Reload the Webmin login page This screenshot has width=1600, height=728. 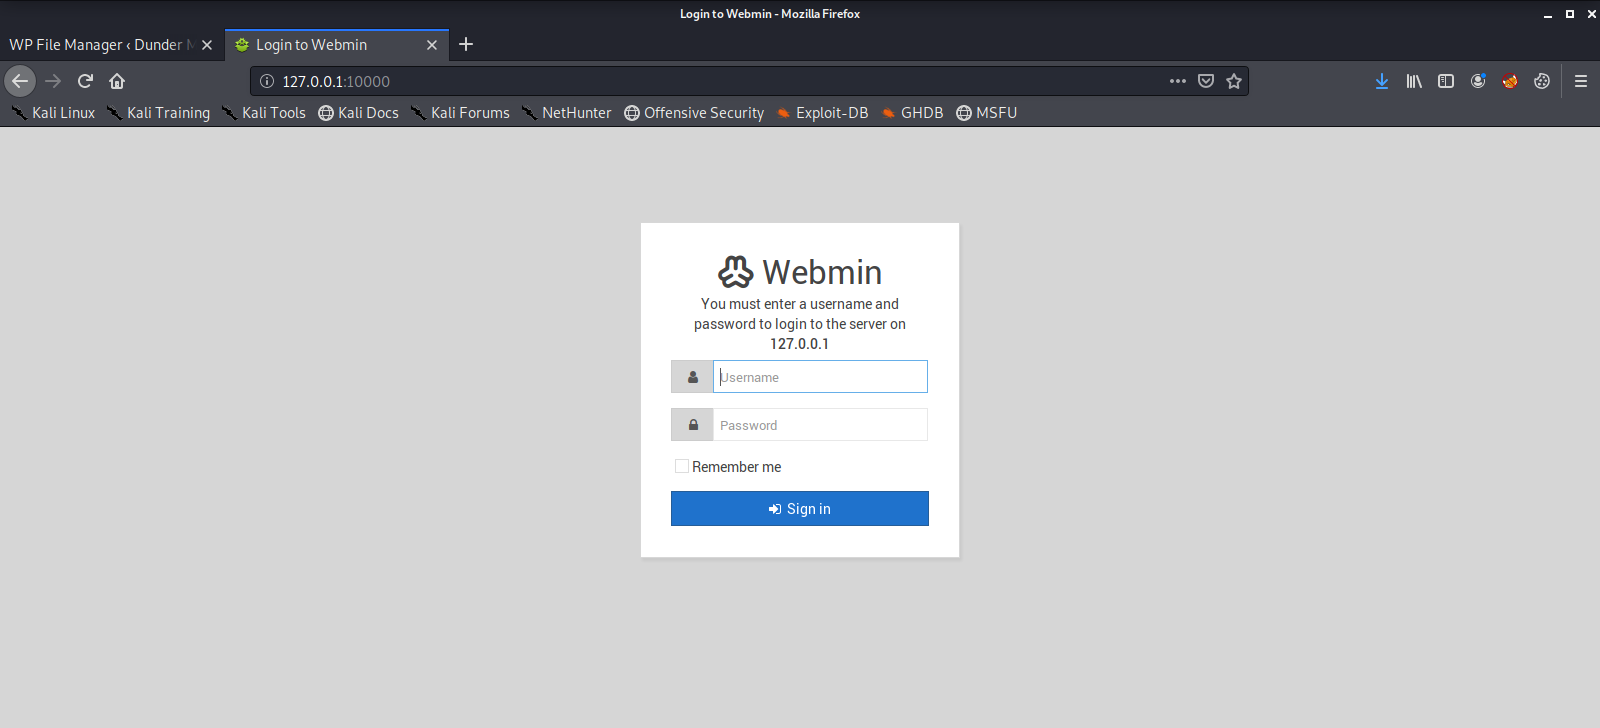click(x=85, y=81)
